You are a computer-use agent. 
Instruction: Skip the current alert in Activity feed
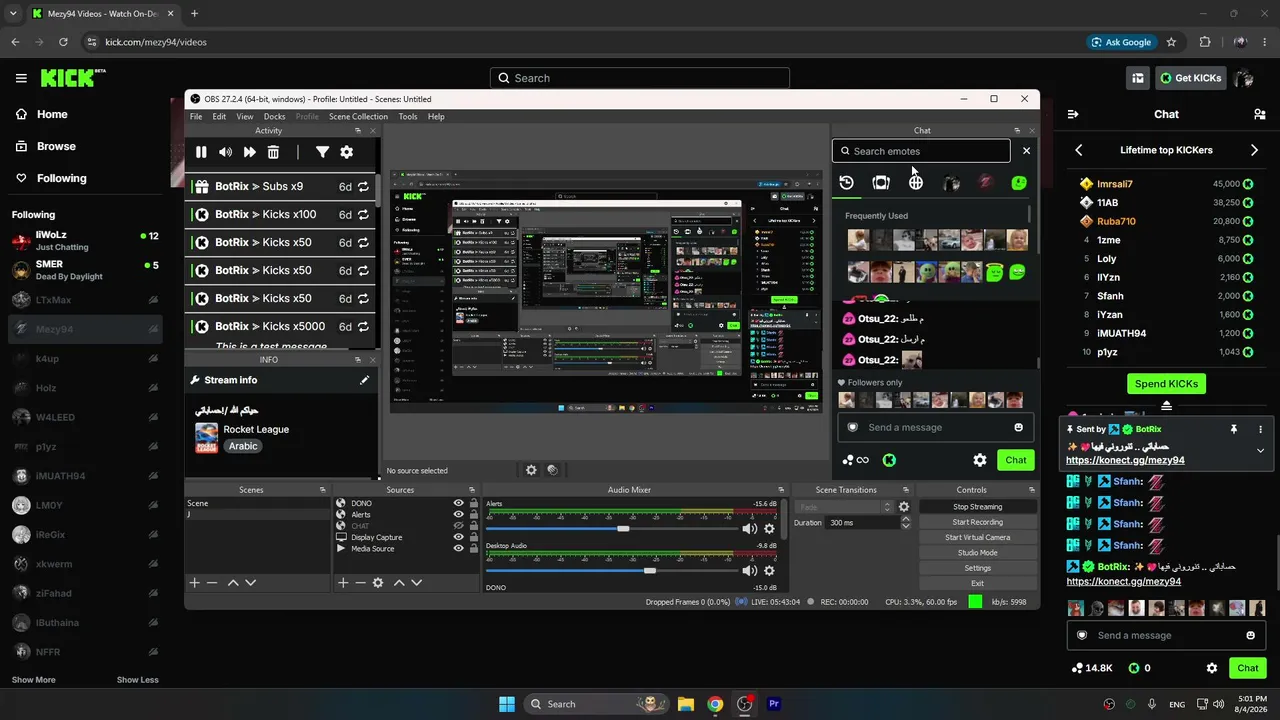click(x=249, y=152)
